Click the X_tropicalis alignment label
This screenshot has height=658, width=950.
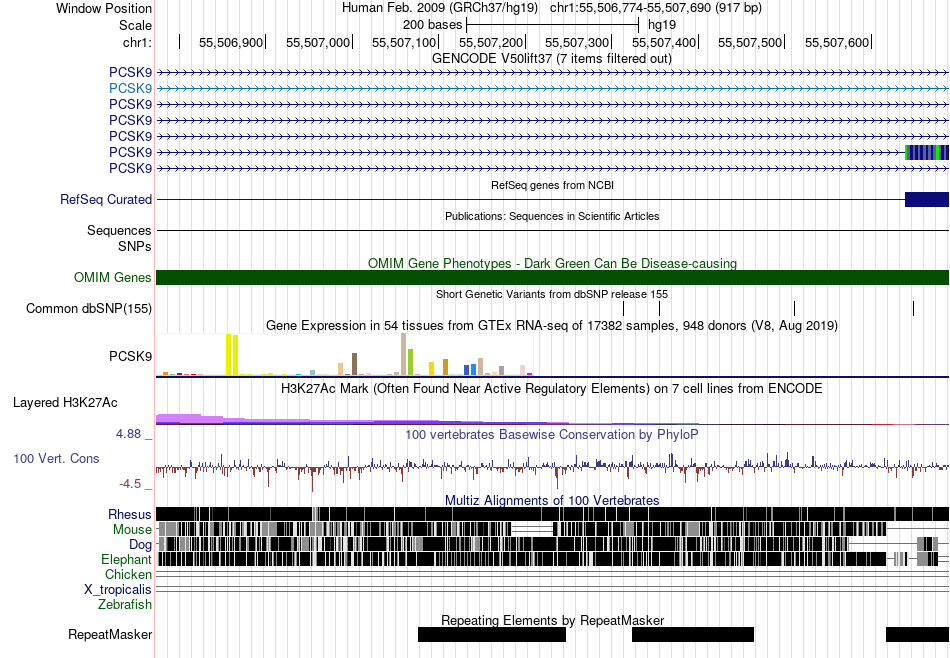pos(118,590)
